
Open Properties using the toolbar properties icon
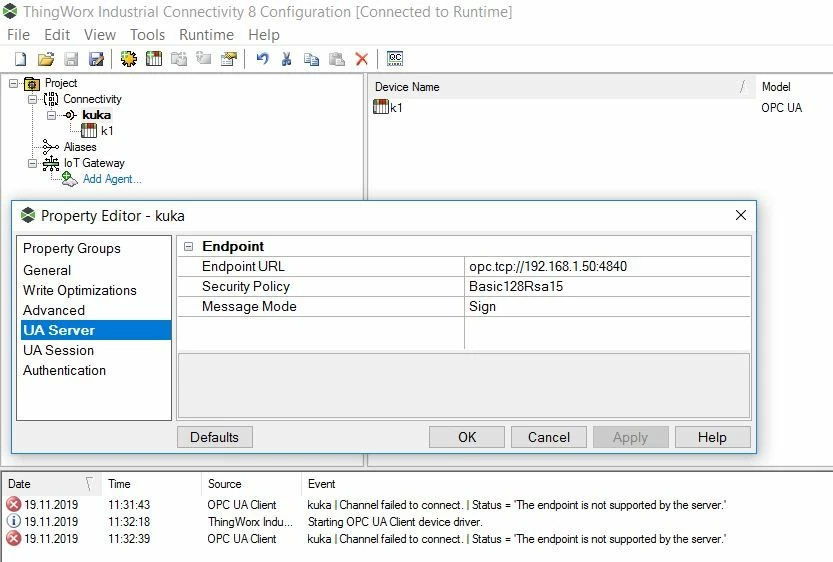[229, 58]
